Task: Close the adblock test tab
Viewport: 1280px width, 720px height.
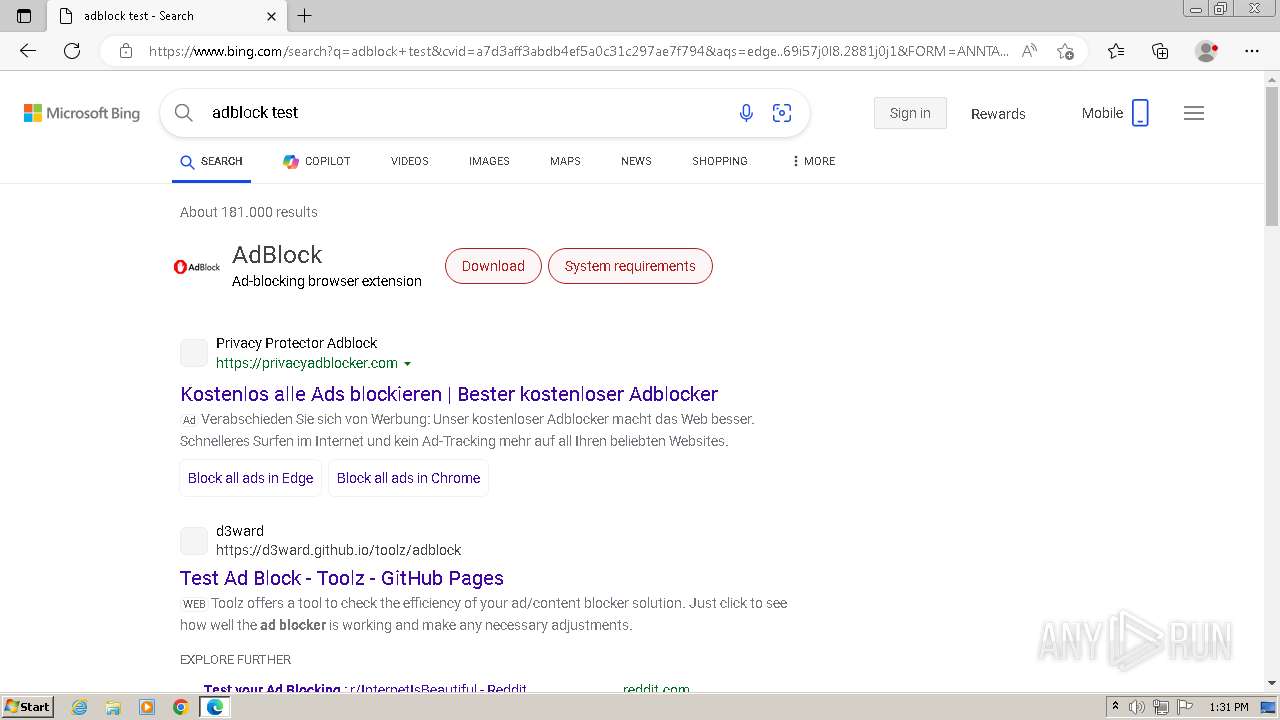Action: coord(272,16)
